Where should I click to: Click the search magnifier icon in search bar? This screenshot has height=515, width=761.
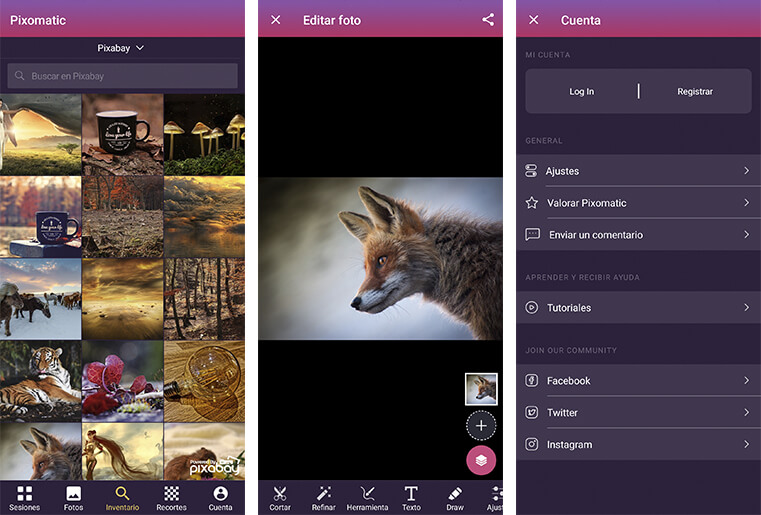tap(19, 76)
